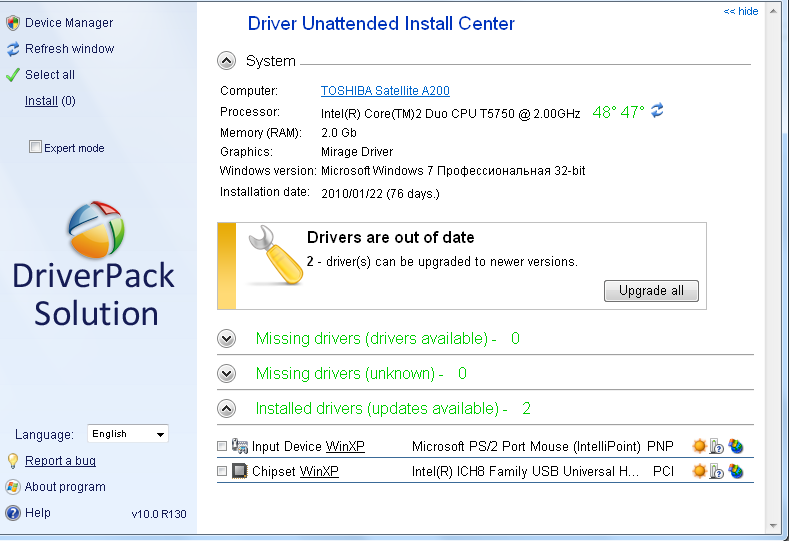Click the 2.0 Gb memory value

339,133
